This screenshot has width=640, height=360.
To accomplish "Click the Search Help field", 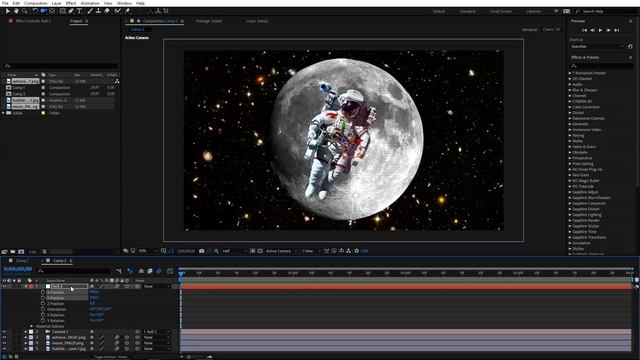I will (604, 11).
